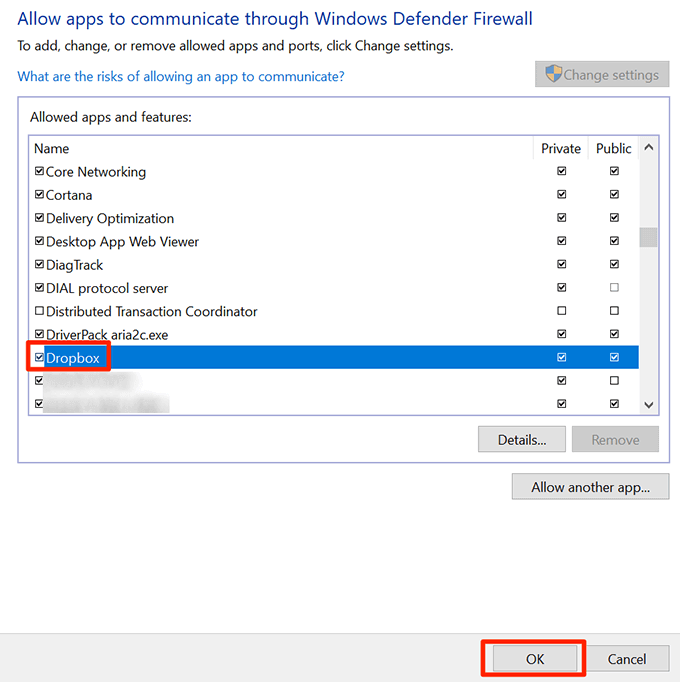This screenshot has width=680, height=682.
Task: Click the Name column header
Action: (x=51, y=149)
